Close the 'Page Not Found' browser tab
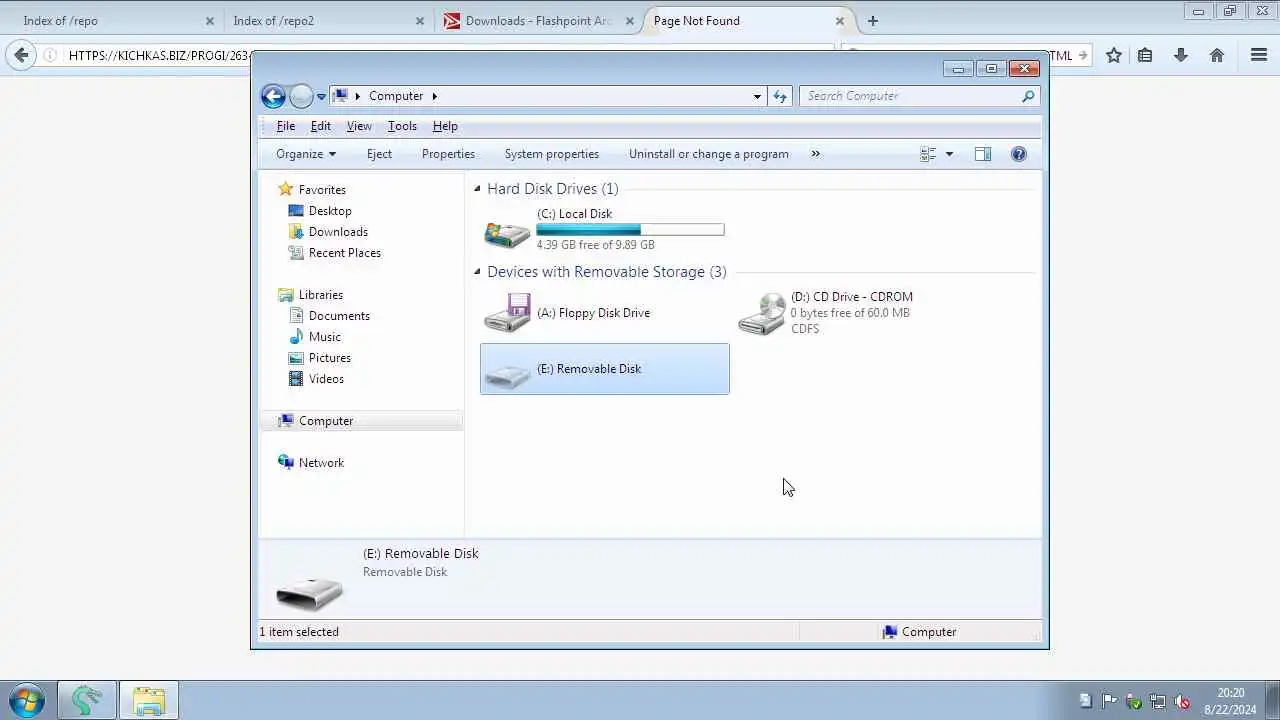The image size is (1280, 720). click(840, 21)
